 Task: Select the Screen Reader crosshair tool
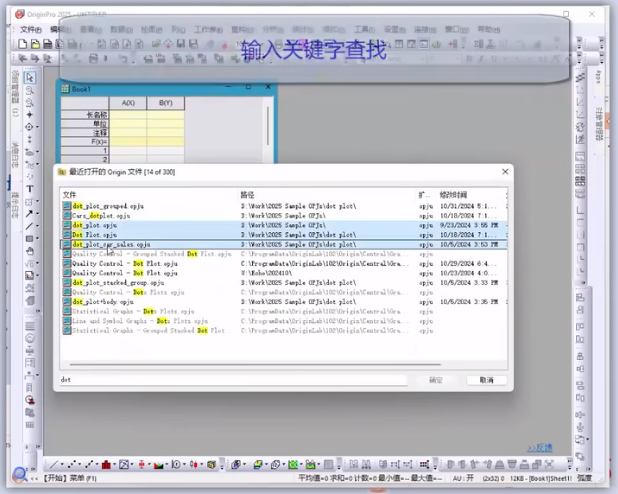30,115
